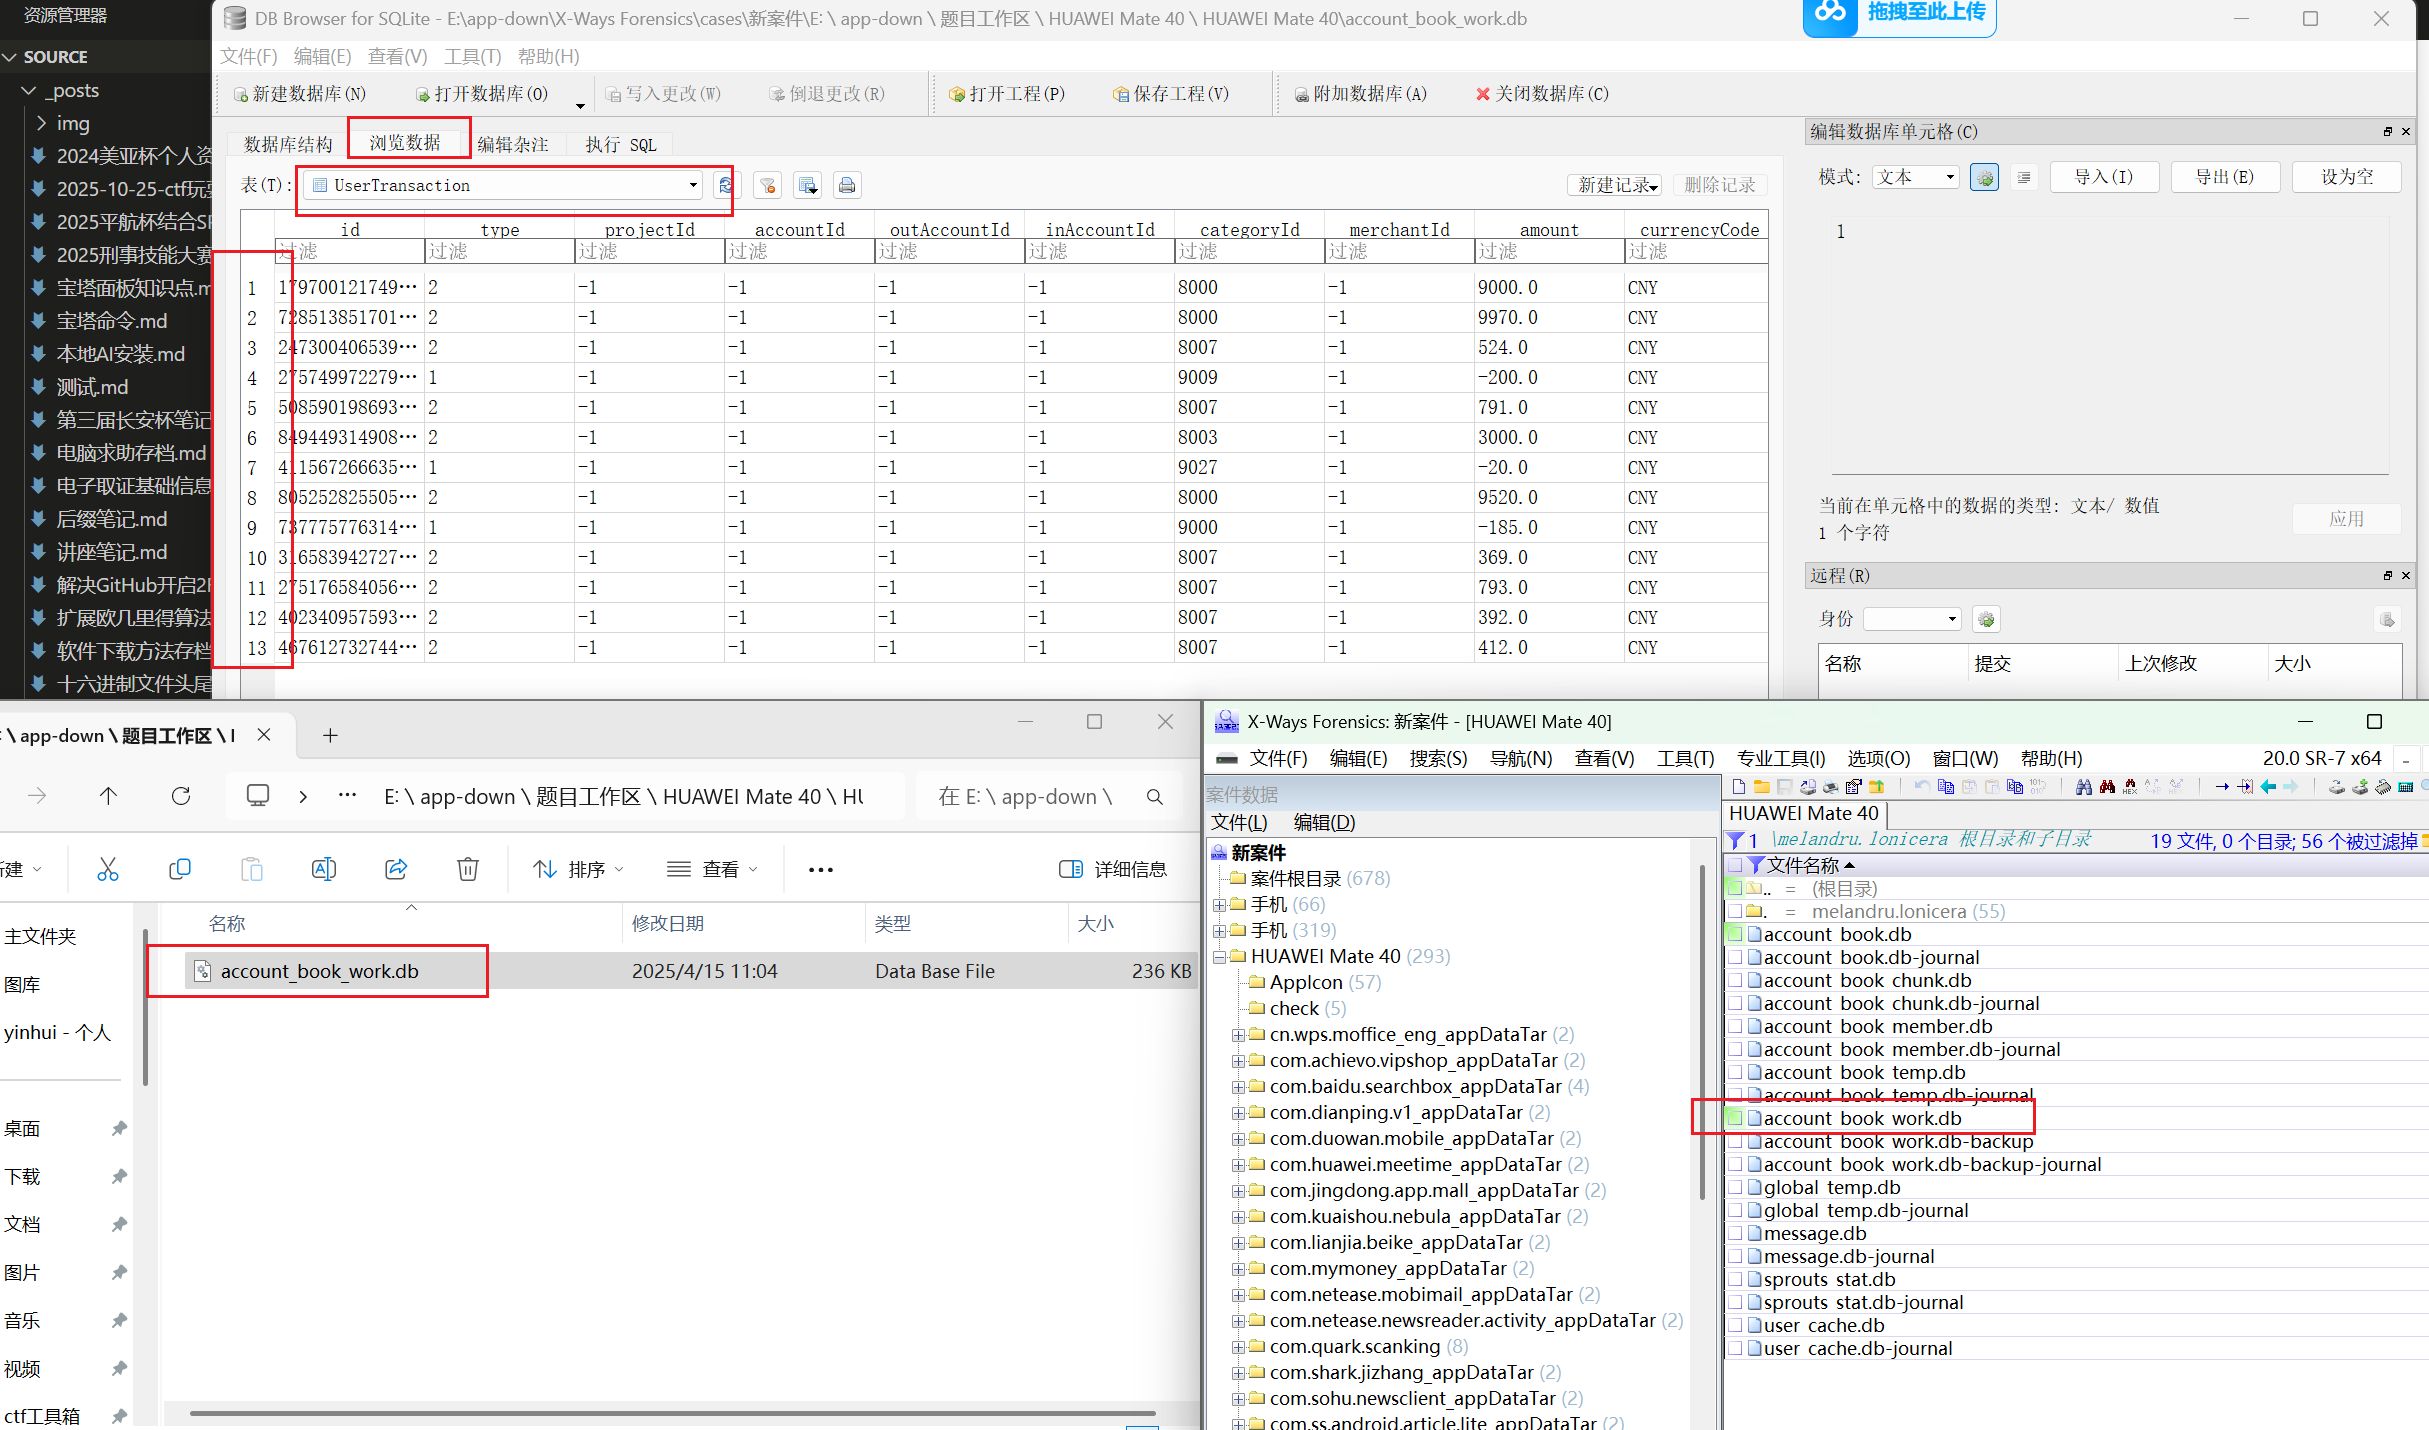
Task: Click delete trash icon in File Explorer
Action: point(467,869)
